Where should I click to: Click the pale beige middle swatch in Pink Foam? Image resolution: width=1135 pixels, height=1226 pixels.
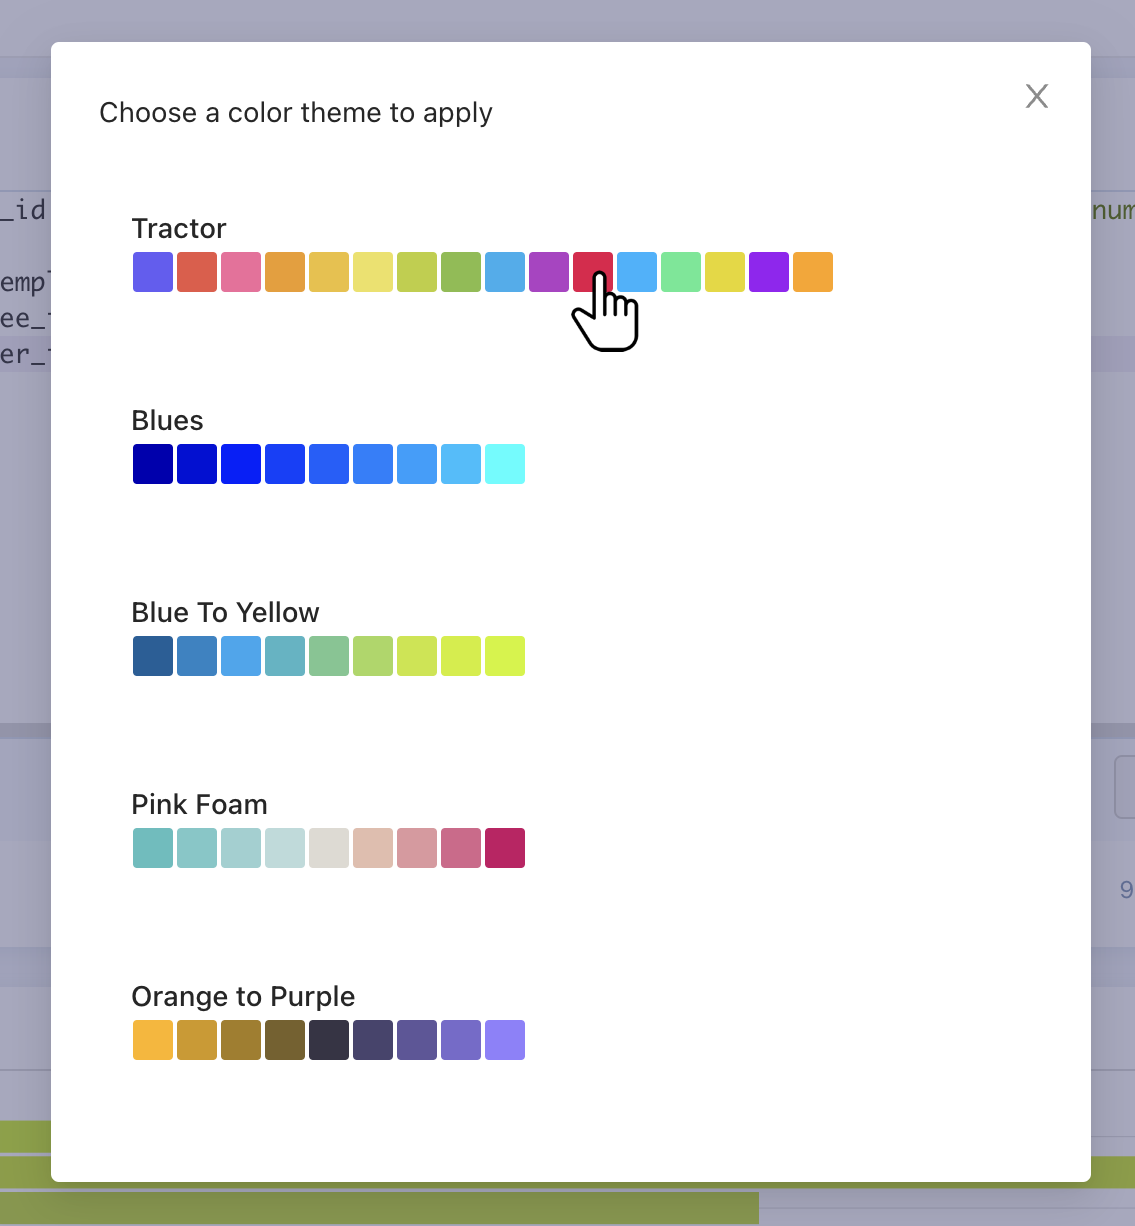pyautogui.click(x=328, y=847)
